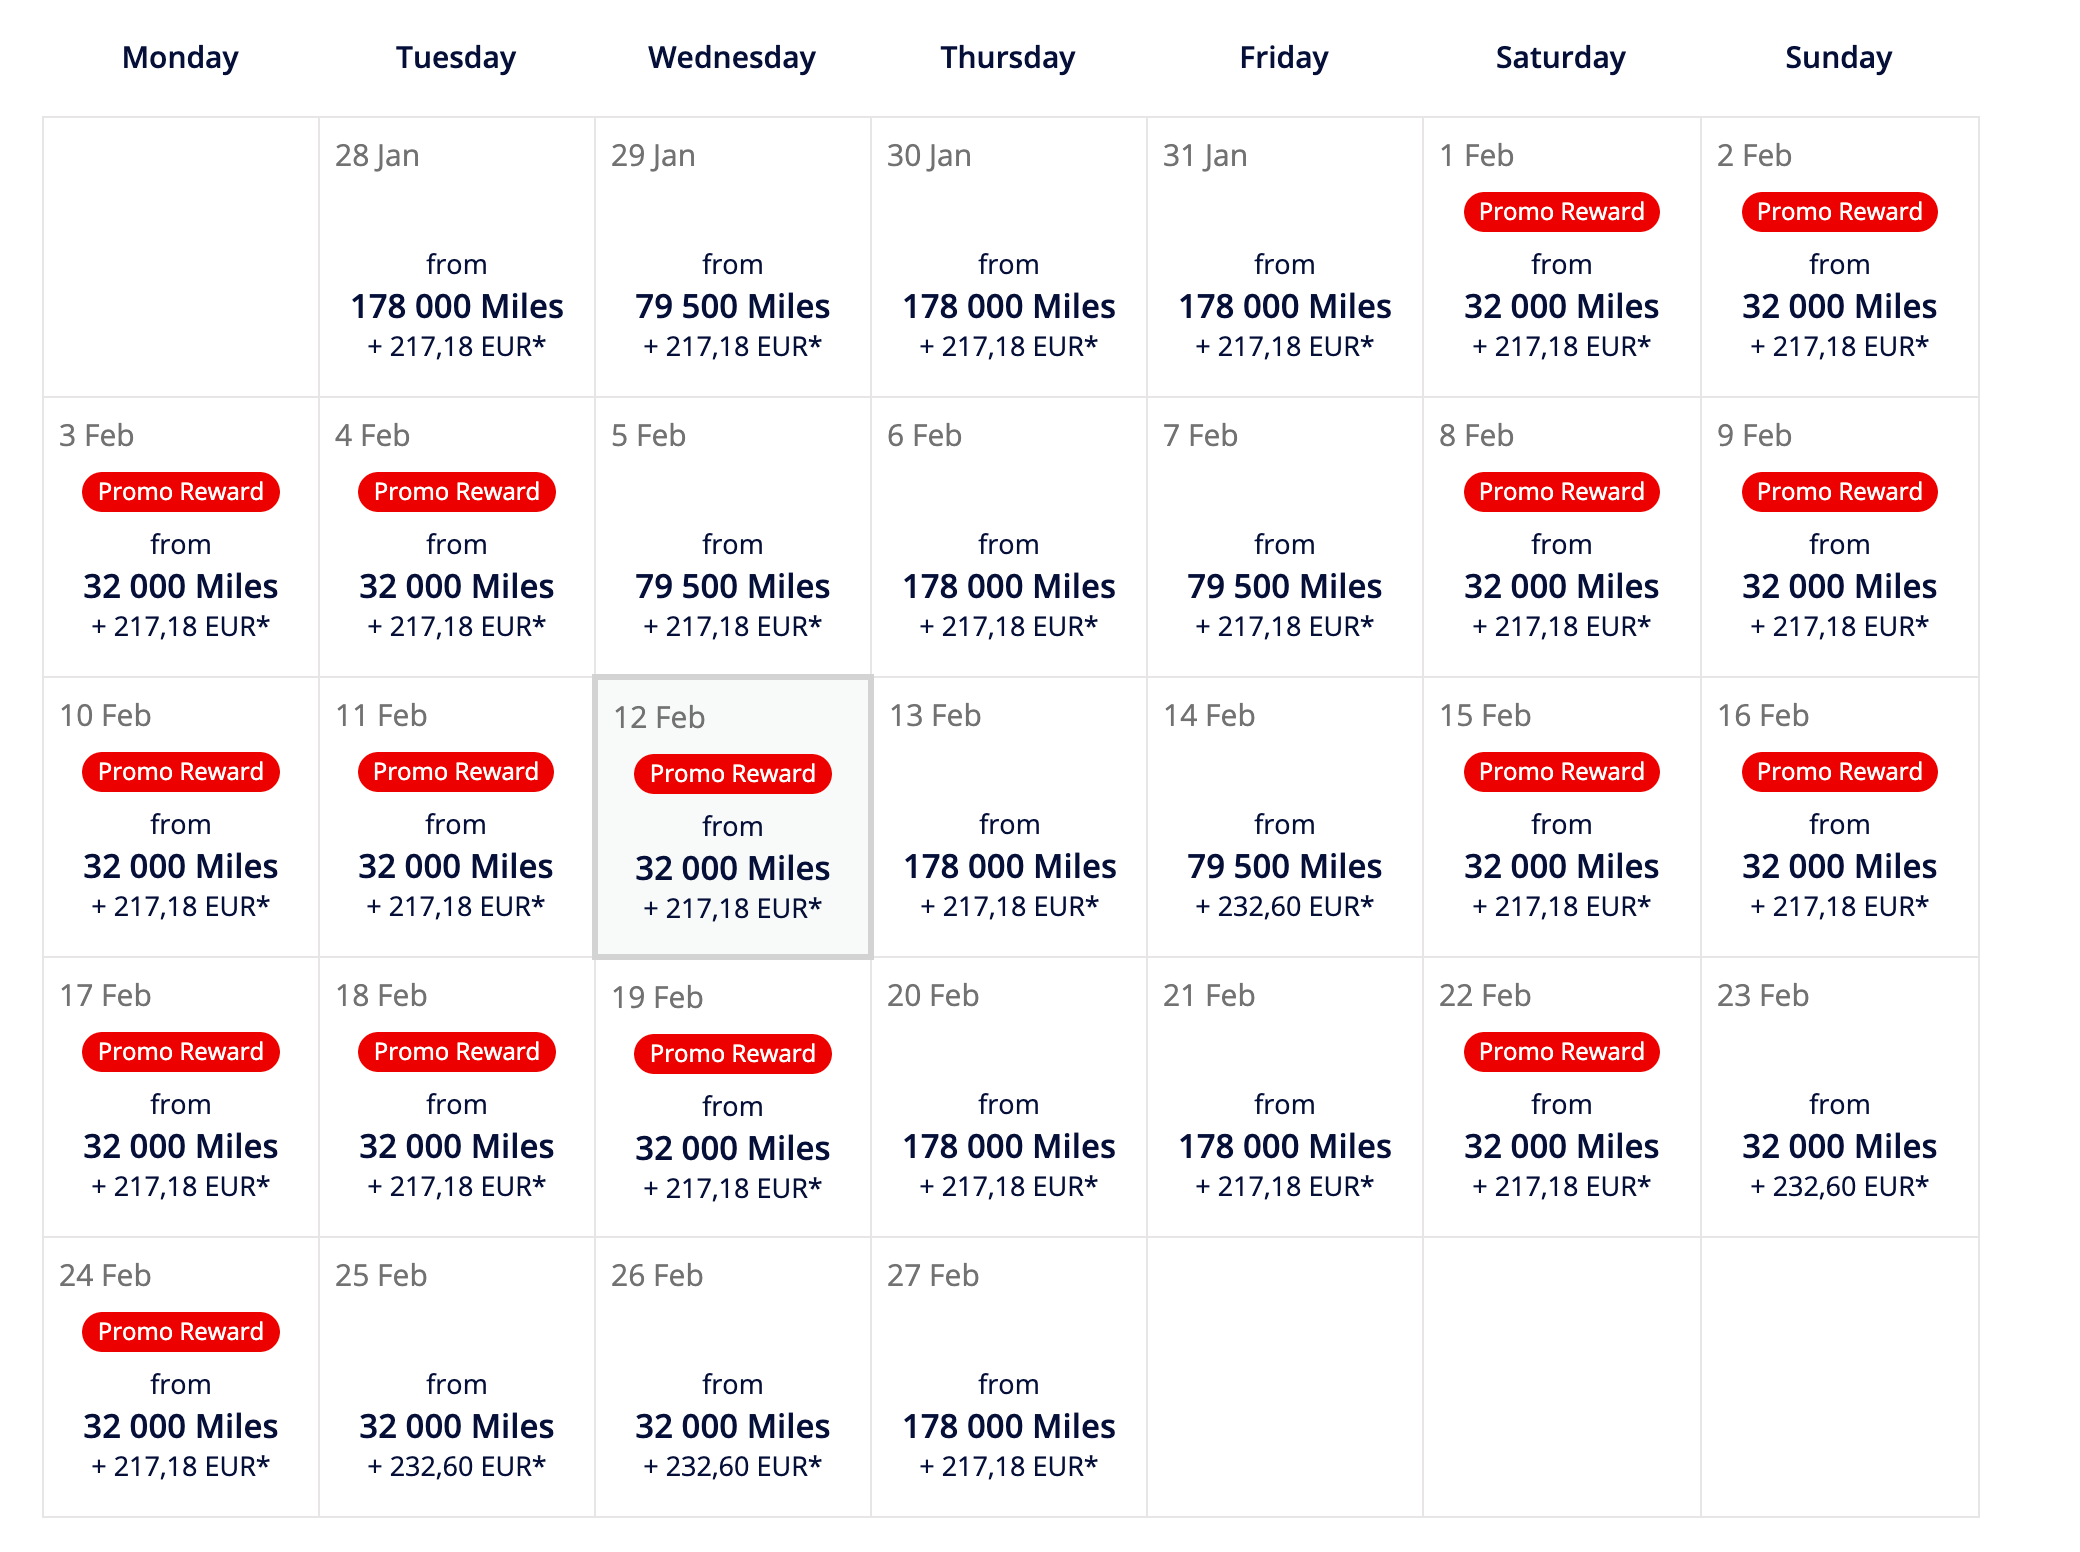2080x1552 pixels.
Task: Click the Promo Reward badge on 2 Feb
Action: coord(1839,212)
